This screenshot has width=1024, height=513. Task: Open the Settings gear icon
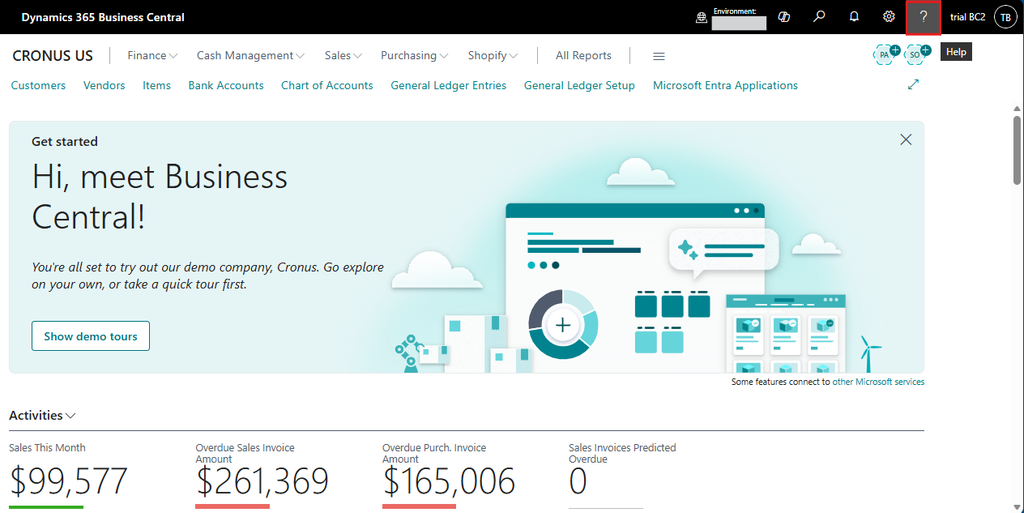888,17
